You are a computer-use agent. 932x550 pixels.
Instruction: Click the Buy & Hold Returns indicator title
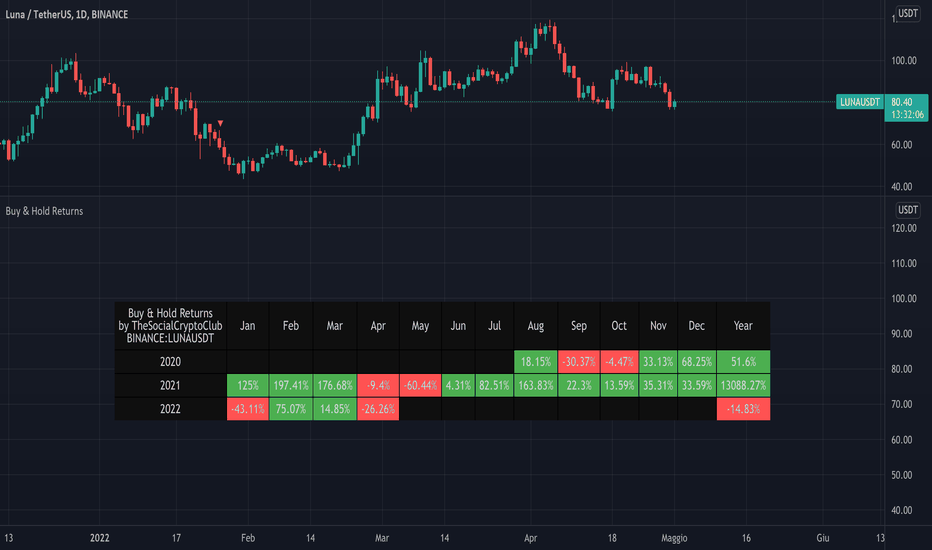coord(44,211)
